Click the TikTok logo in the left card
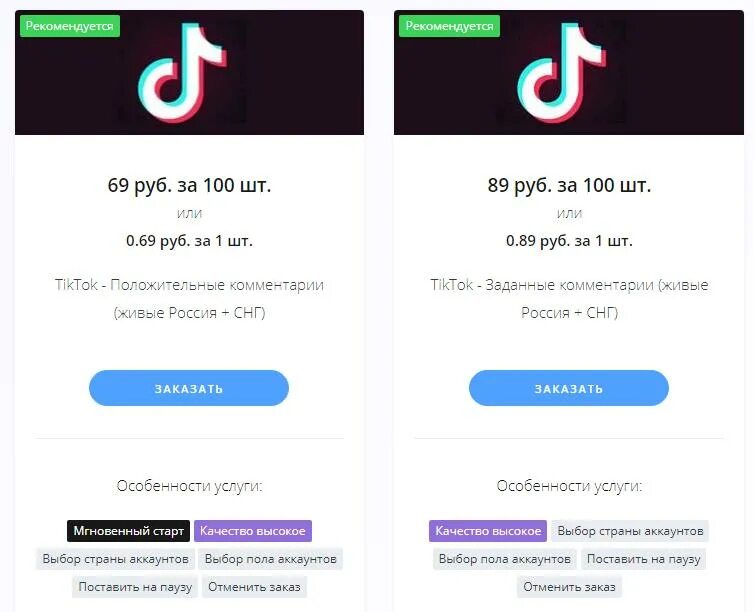The image size is (754, 612). pyautogui.click(x=182, y=73)
